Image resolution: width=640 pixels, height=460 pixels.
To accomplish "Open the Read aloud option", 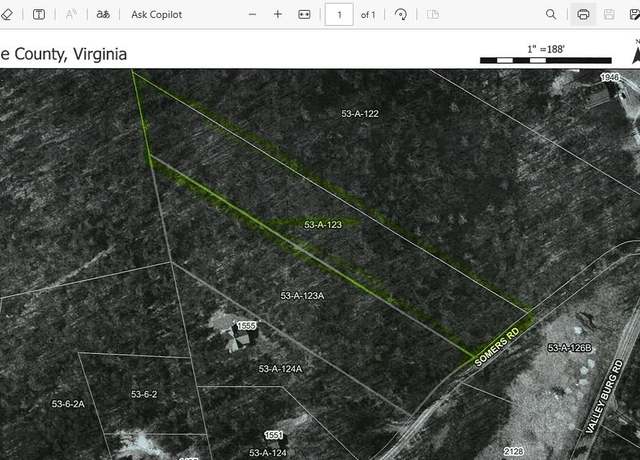I will (x=71, y=15).
